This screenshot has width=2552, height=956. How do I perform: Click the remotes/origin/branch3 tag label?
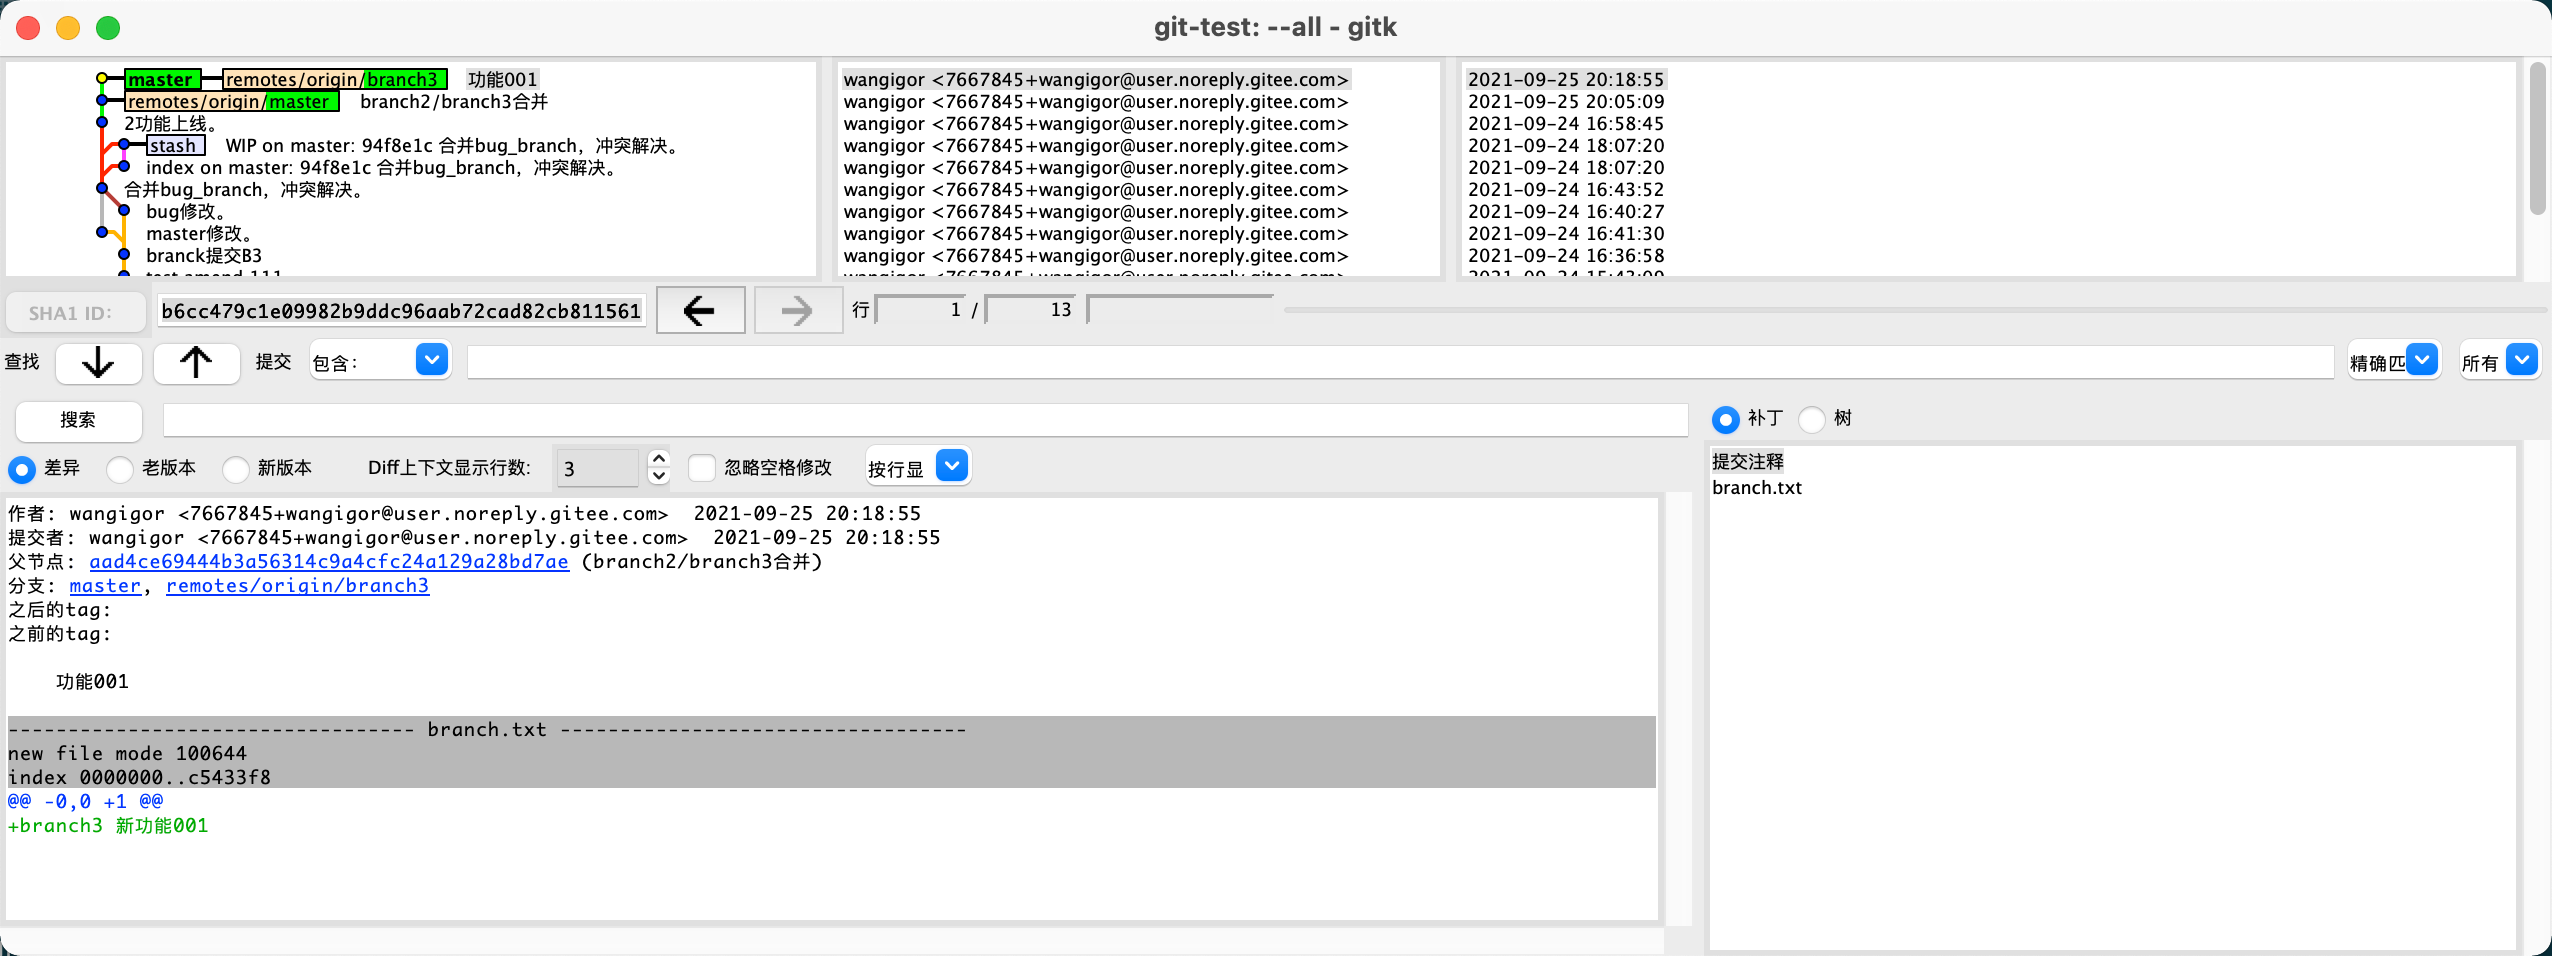[x=334, y=79]
